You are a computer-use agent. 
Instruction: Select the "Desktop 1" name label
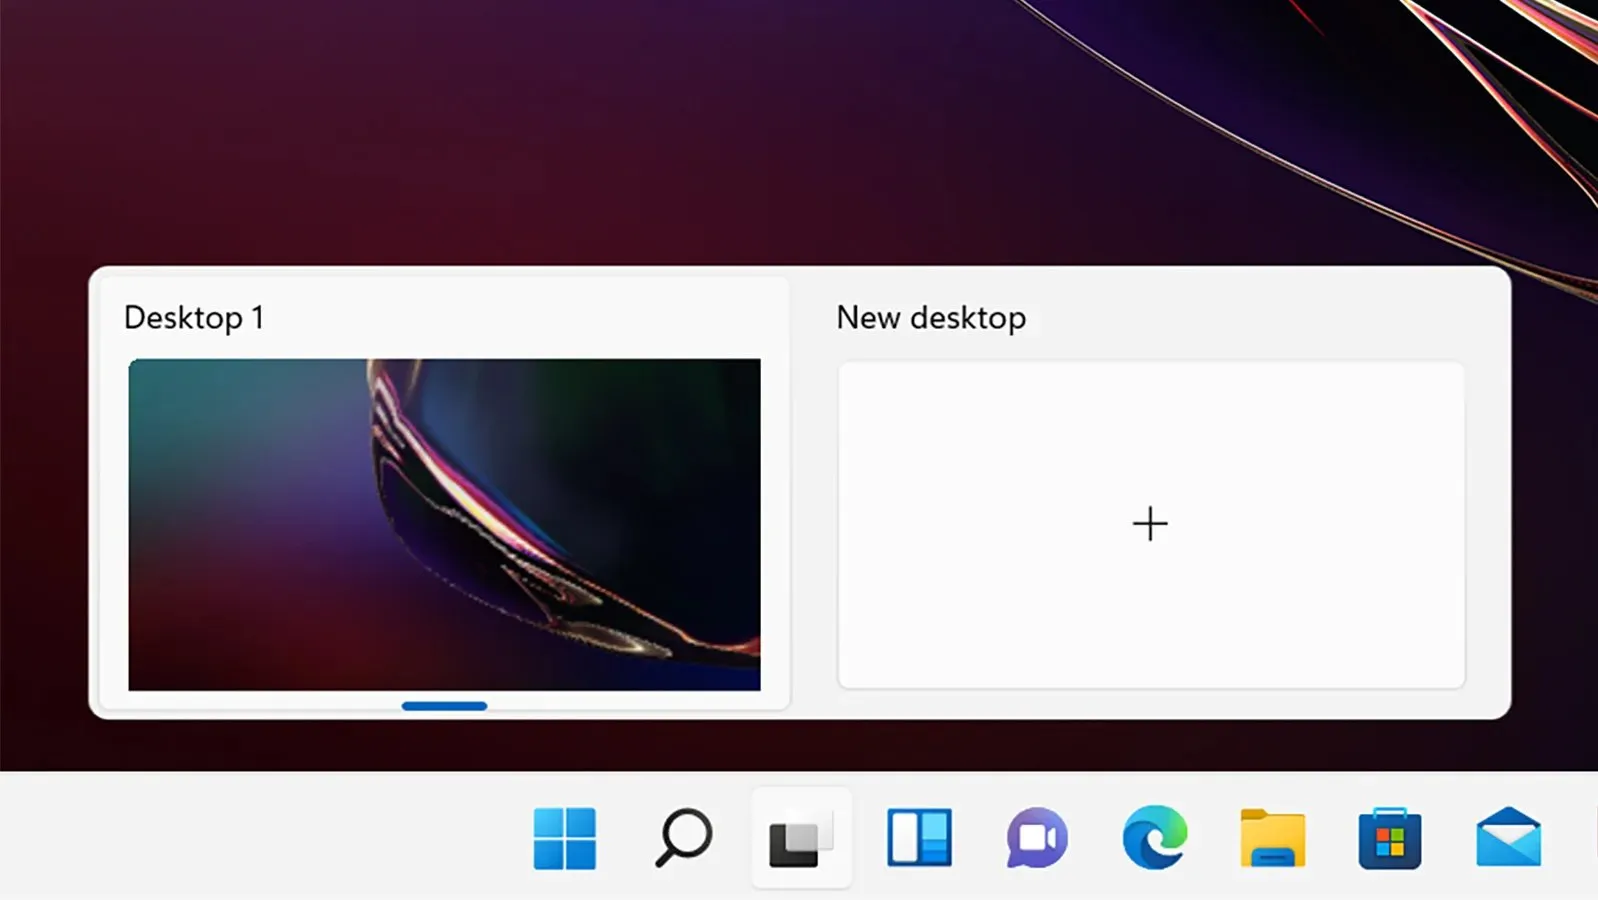click(x=194, y=318)
